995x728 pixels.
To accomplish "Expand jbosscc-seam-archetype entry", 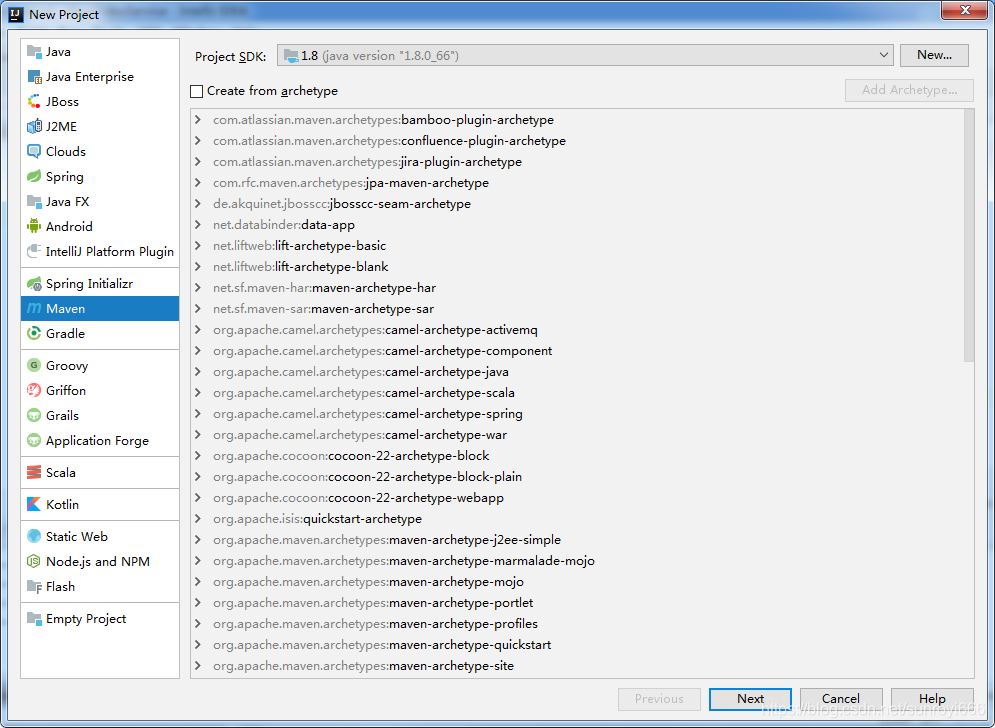I will pyautogui.click(x=198, y=204).
